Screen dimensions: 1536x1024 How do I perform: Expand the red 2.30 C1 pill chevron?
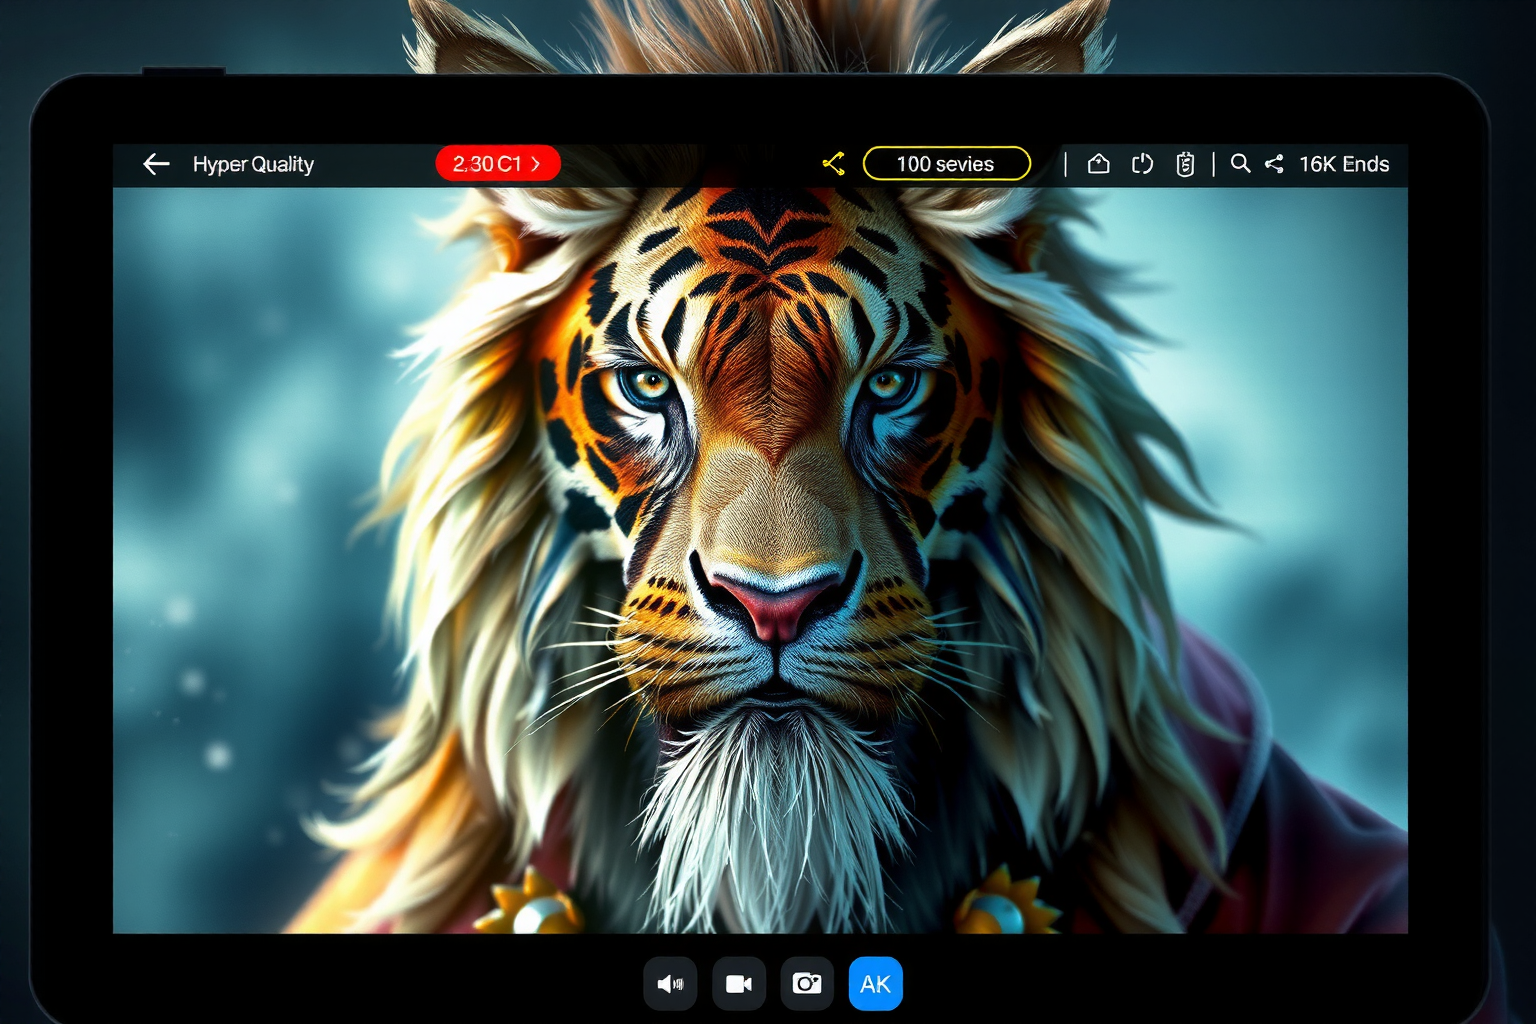(x=536, y=164)
